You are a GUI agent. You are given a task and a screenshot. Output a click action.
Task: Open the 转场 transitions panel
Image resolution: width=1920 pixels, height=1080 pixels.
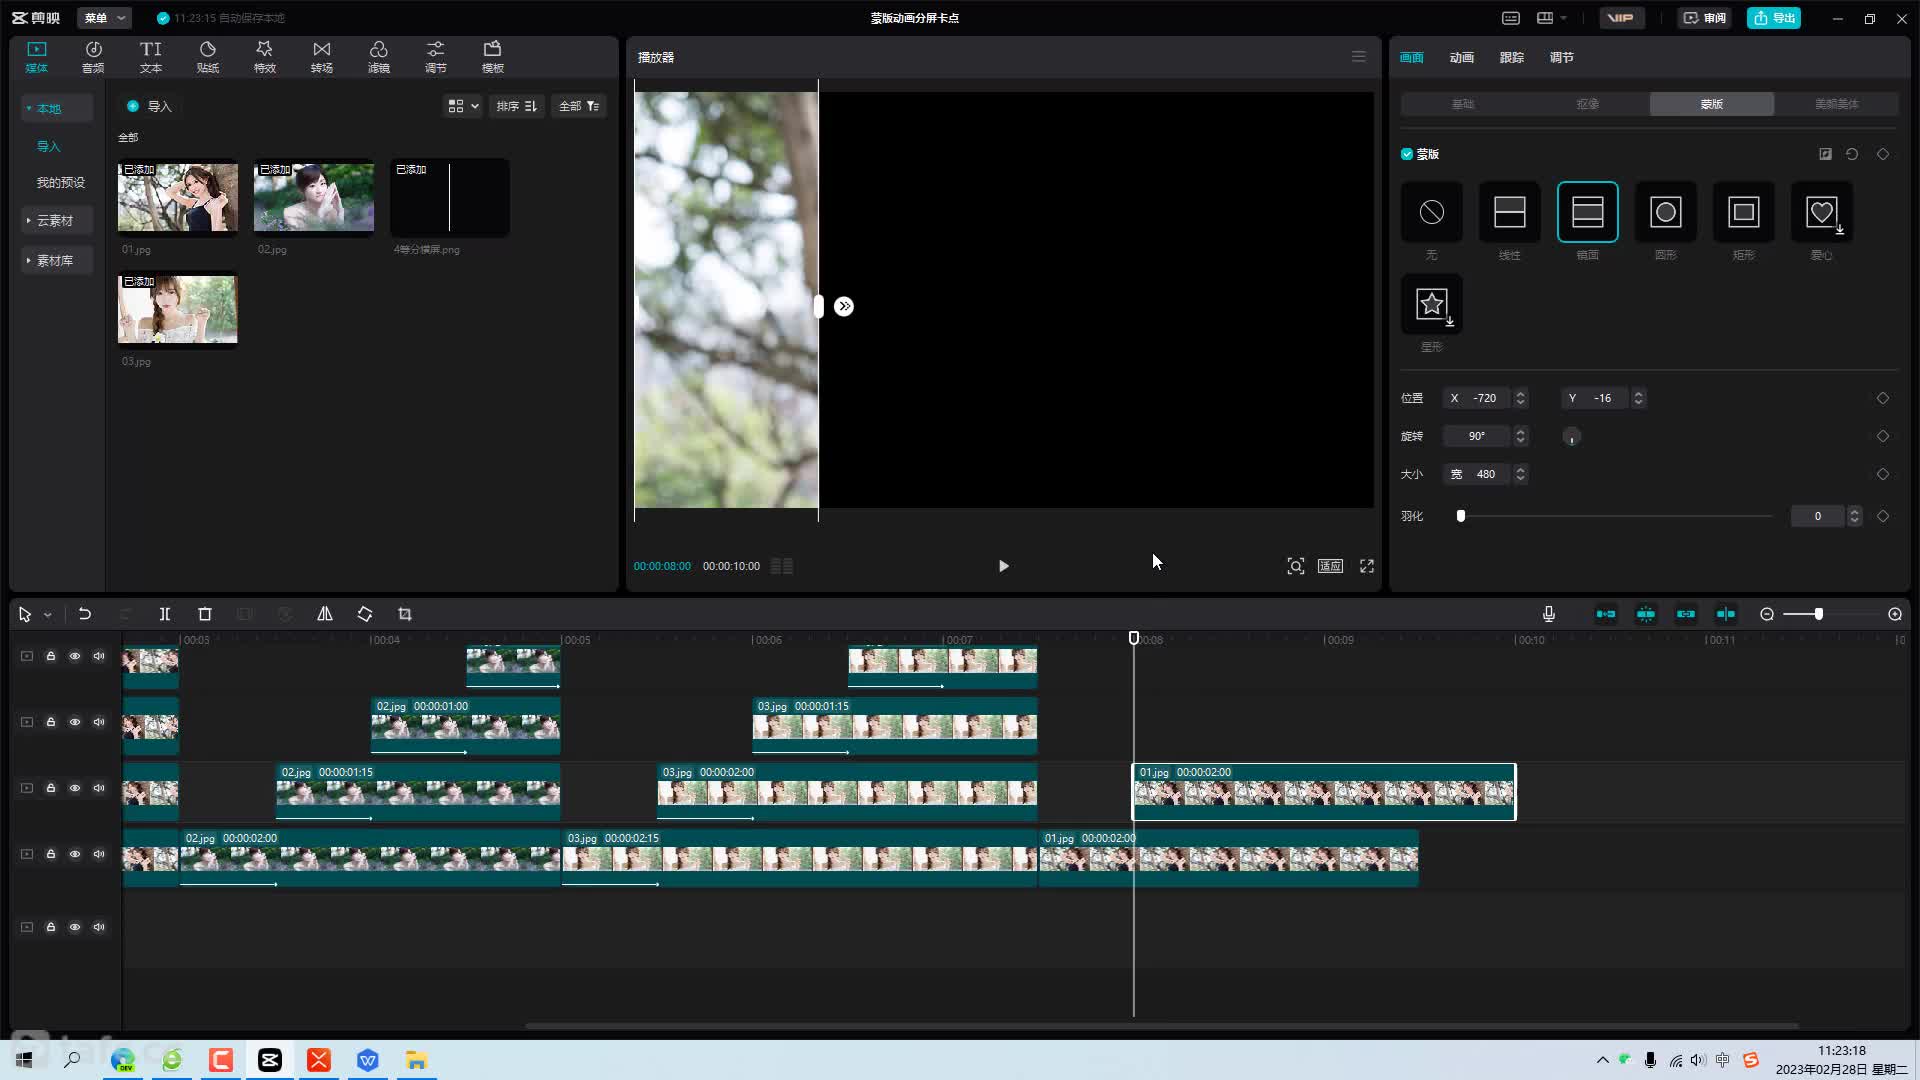click(x=321, y=57)
